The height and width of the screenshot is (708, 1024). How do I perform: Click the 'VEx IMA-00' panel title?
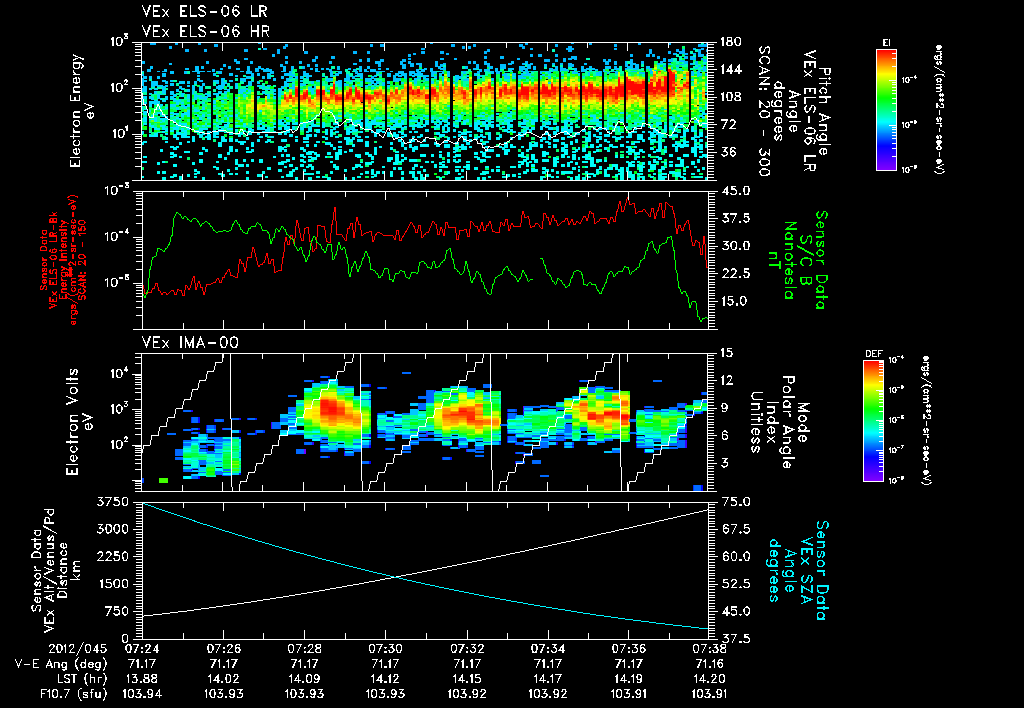[x=190, y=342]
